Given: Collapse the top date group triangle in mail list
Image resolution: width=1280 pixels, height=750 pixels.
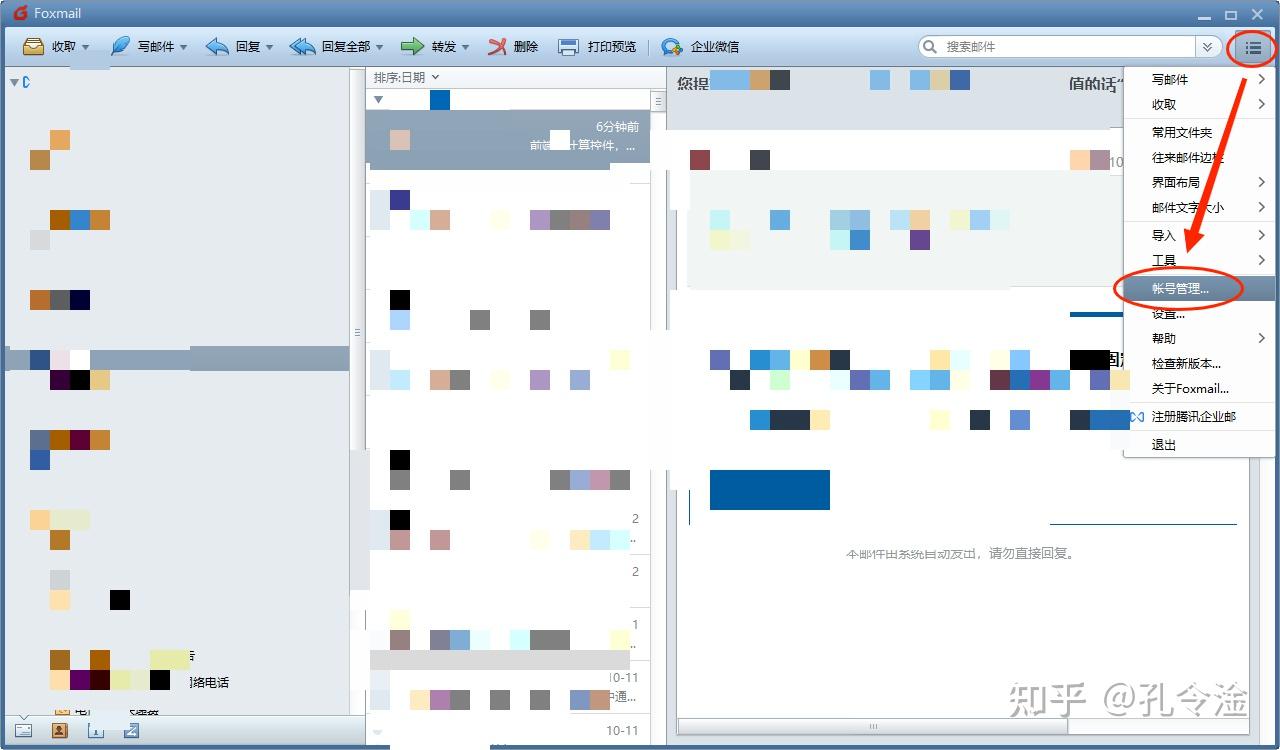Looking at the screenshot, I should click(378, 99).
